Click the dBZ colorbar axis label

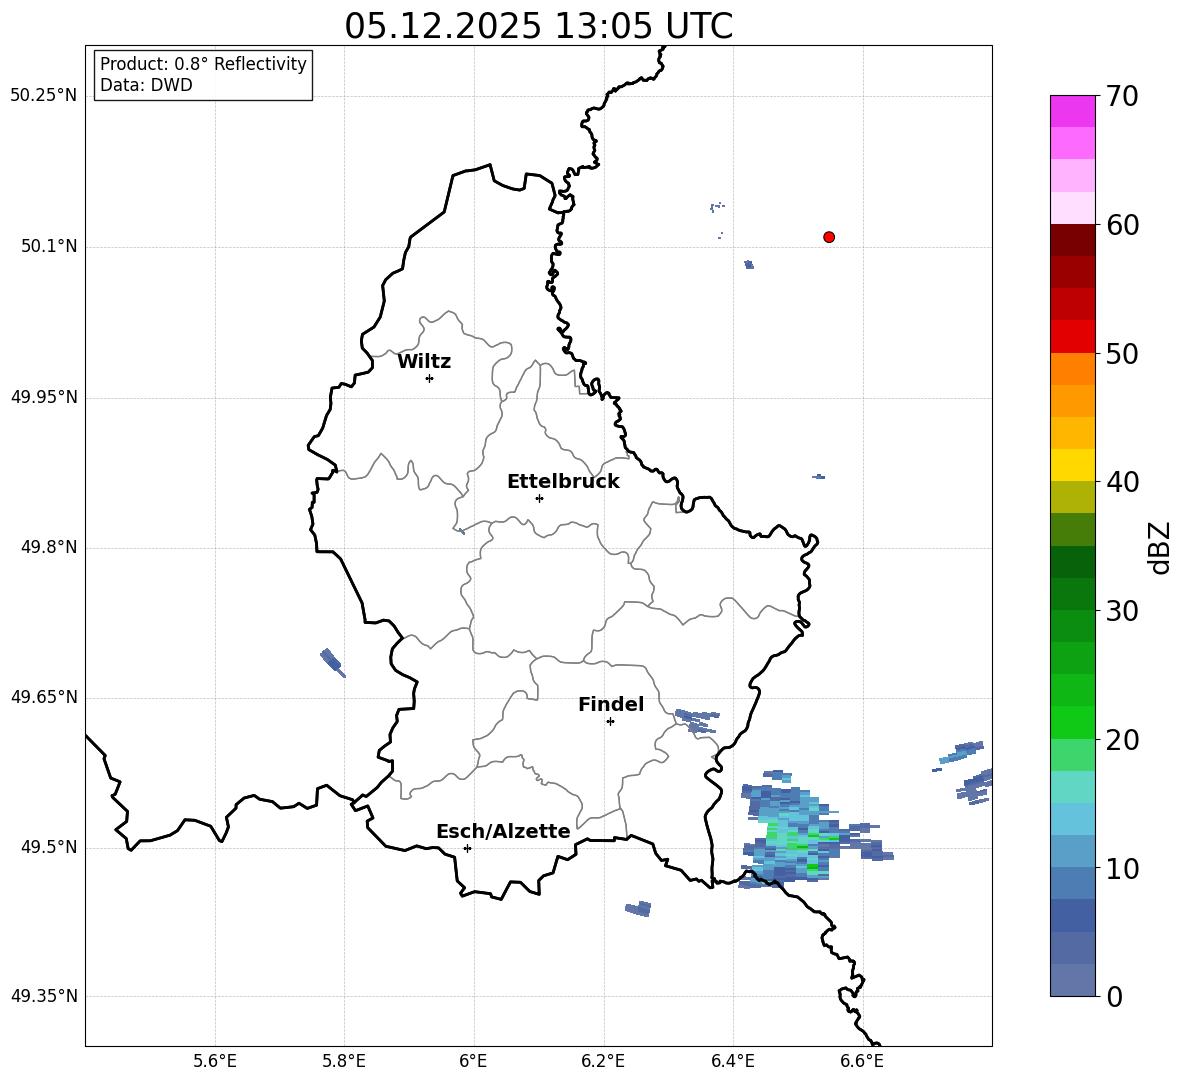click(1160, 547)
